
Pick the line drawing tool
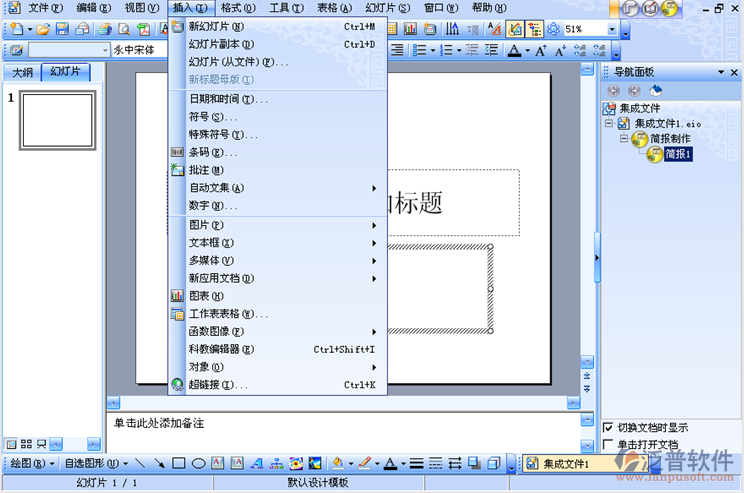pos(137,463)
